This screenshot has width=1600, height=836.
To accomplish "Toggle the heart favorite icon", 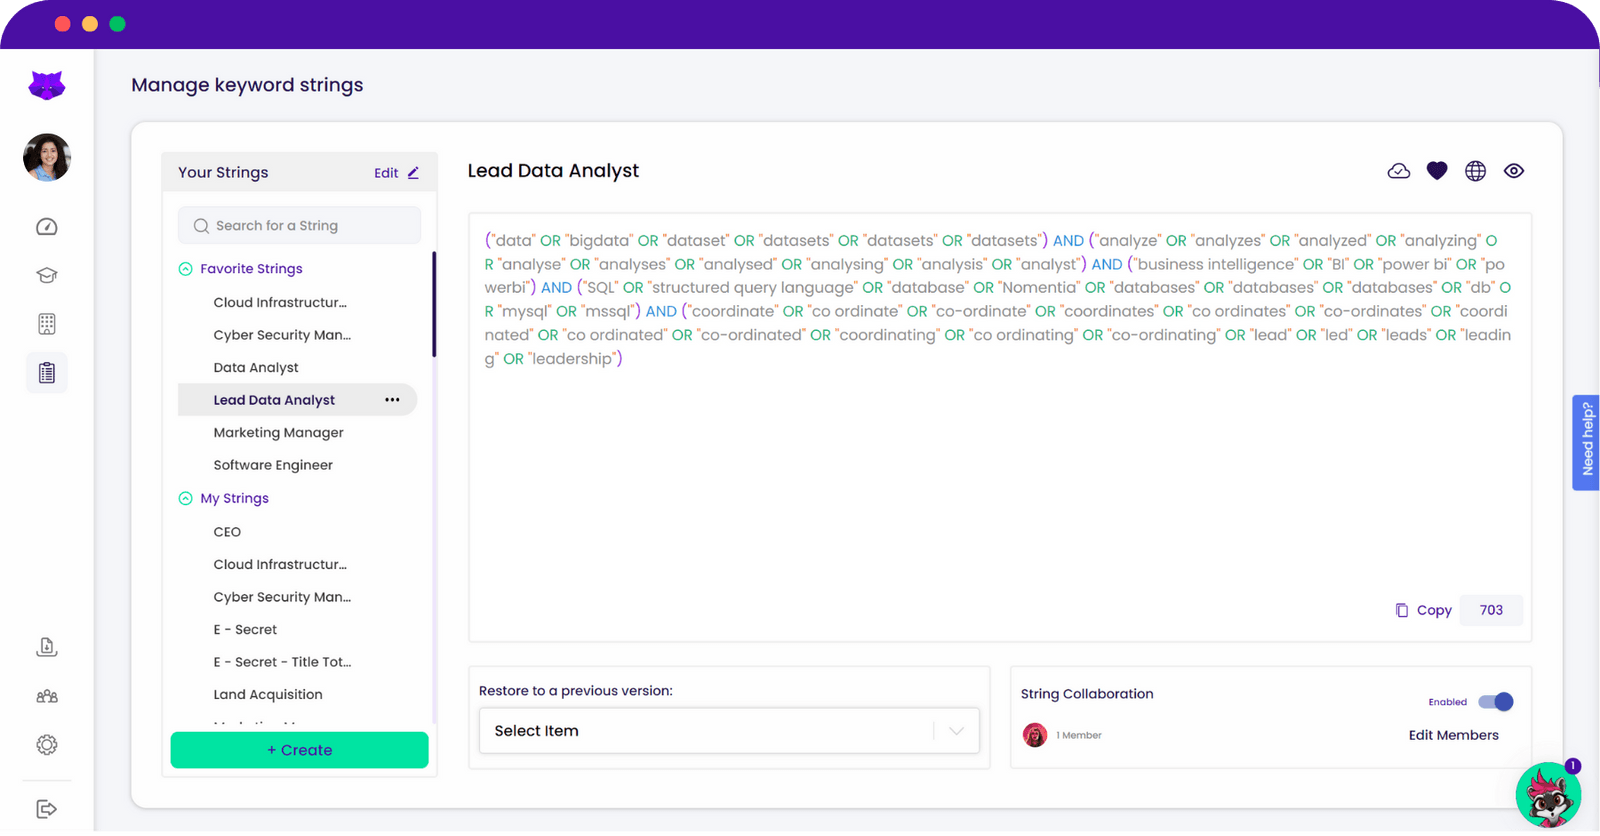I will [1437, 171].
